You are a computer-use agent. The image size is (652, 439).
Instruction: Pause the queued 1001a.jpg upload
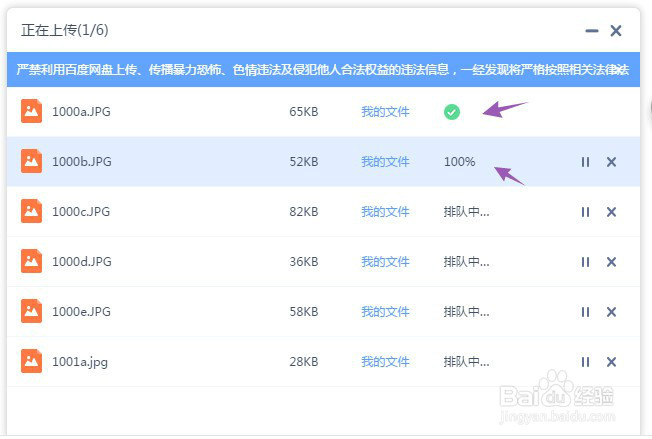[x=586, y=362]
